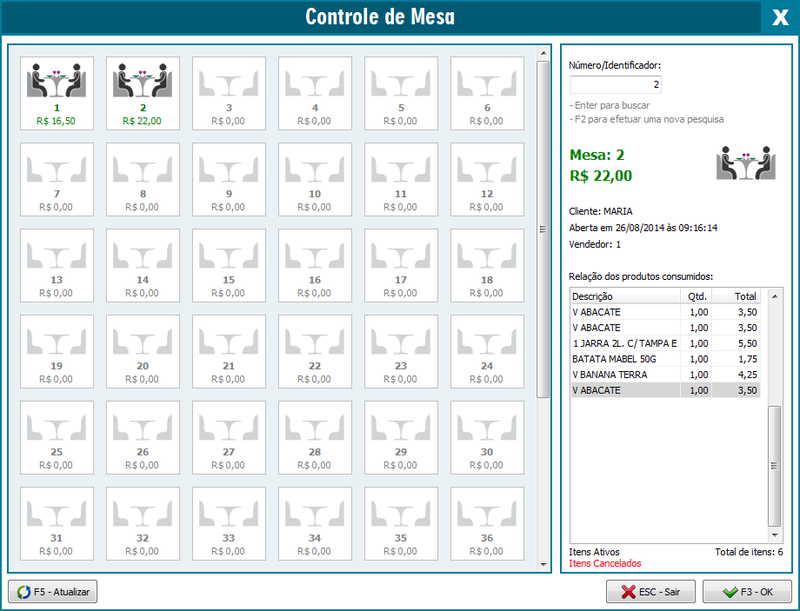Pick table 17 icon
Viewport: 800px width, 611px height.
(401, 265)
